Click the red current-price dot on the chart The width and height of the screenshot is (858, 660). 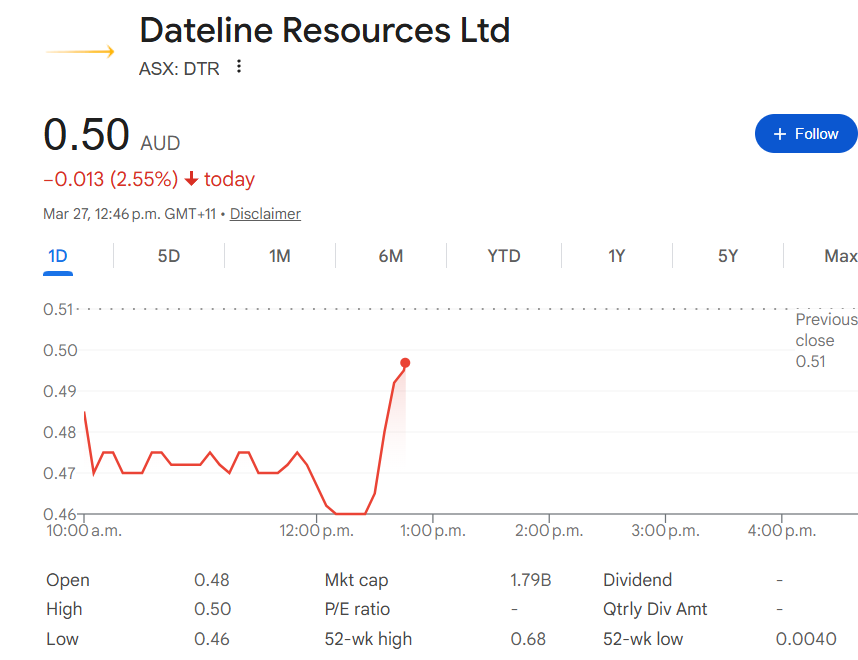[405, 363]
